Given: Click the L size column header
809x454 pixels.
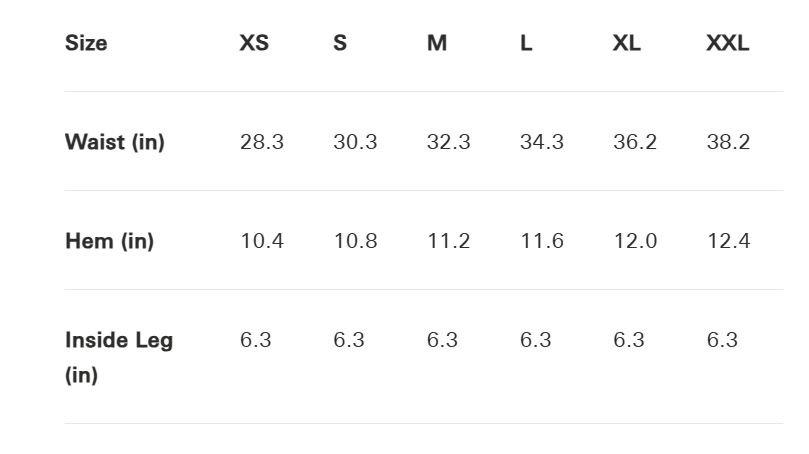Looking at the screenshot, I should [526, 43].
